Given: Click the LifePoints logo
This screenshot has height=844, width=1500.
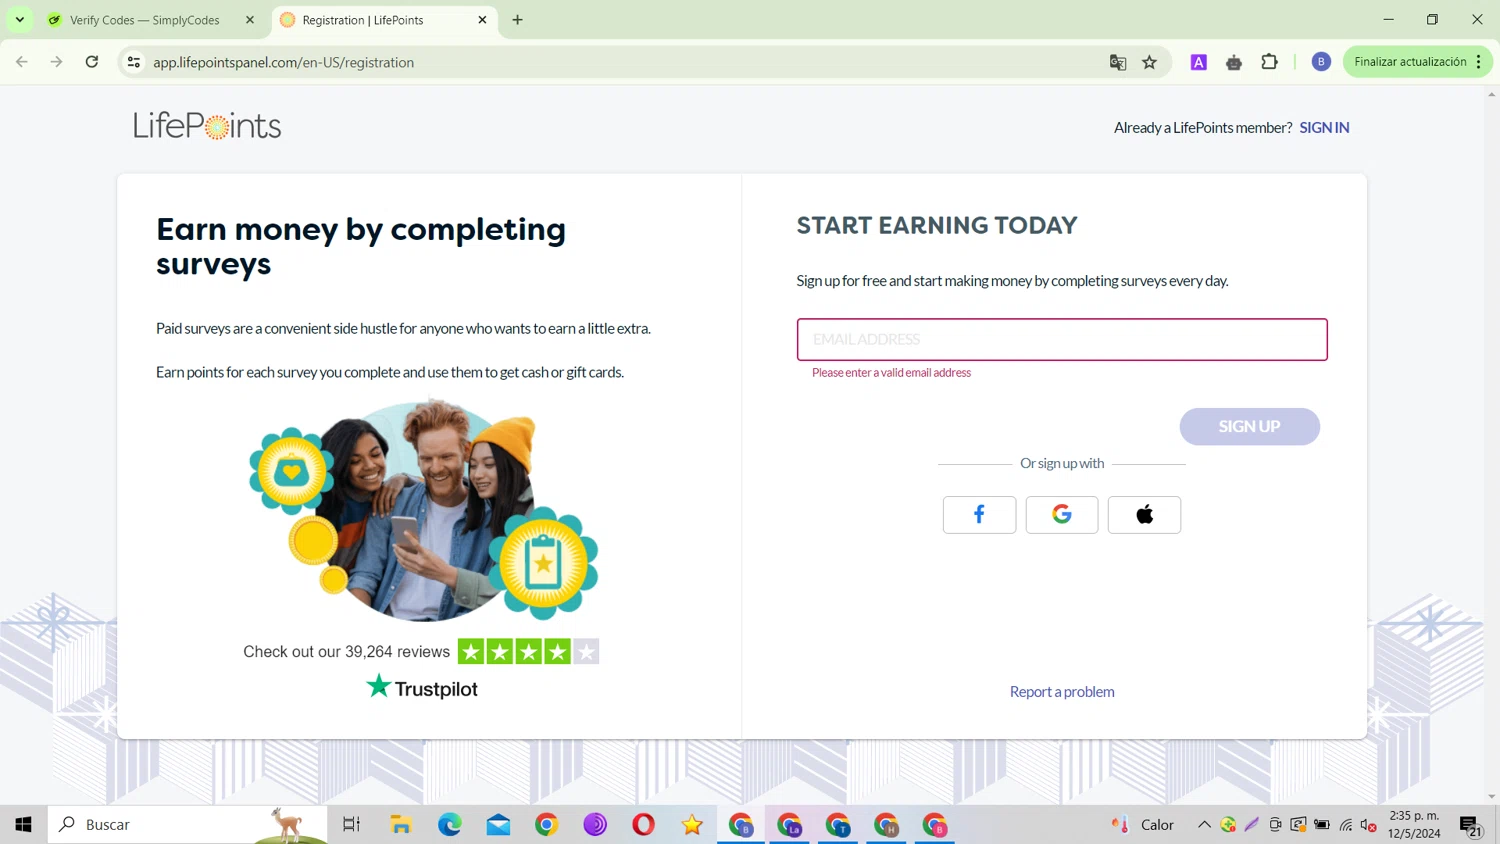Looking at the screenshot, I should [x=207, y=126].
